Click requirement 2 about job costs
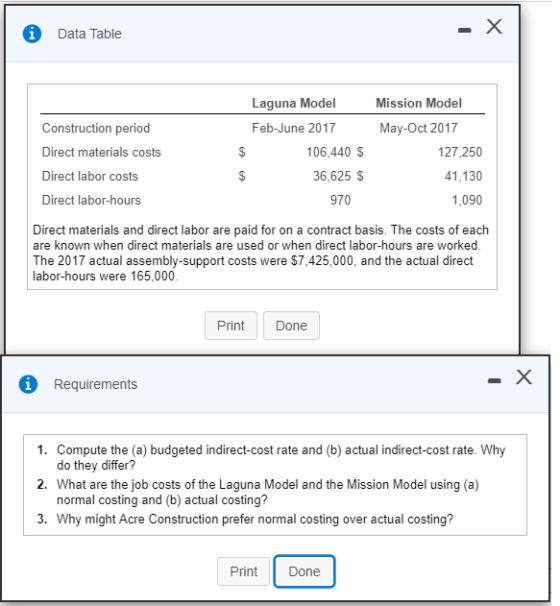The image size is (560, 606). (x=258, y=492)
